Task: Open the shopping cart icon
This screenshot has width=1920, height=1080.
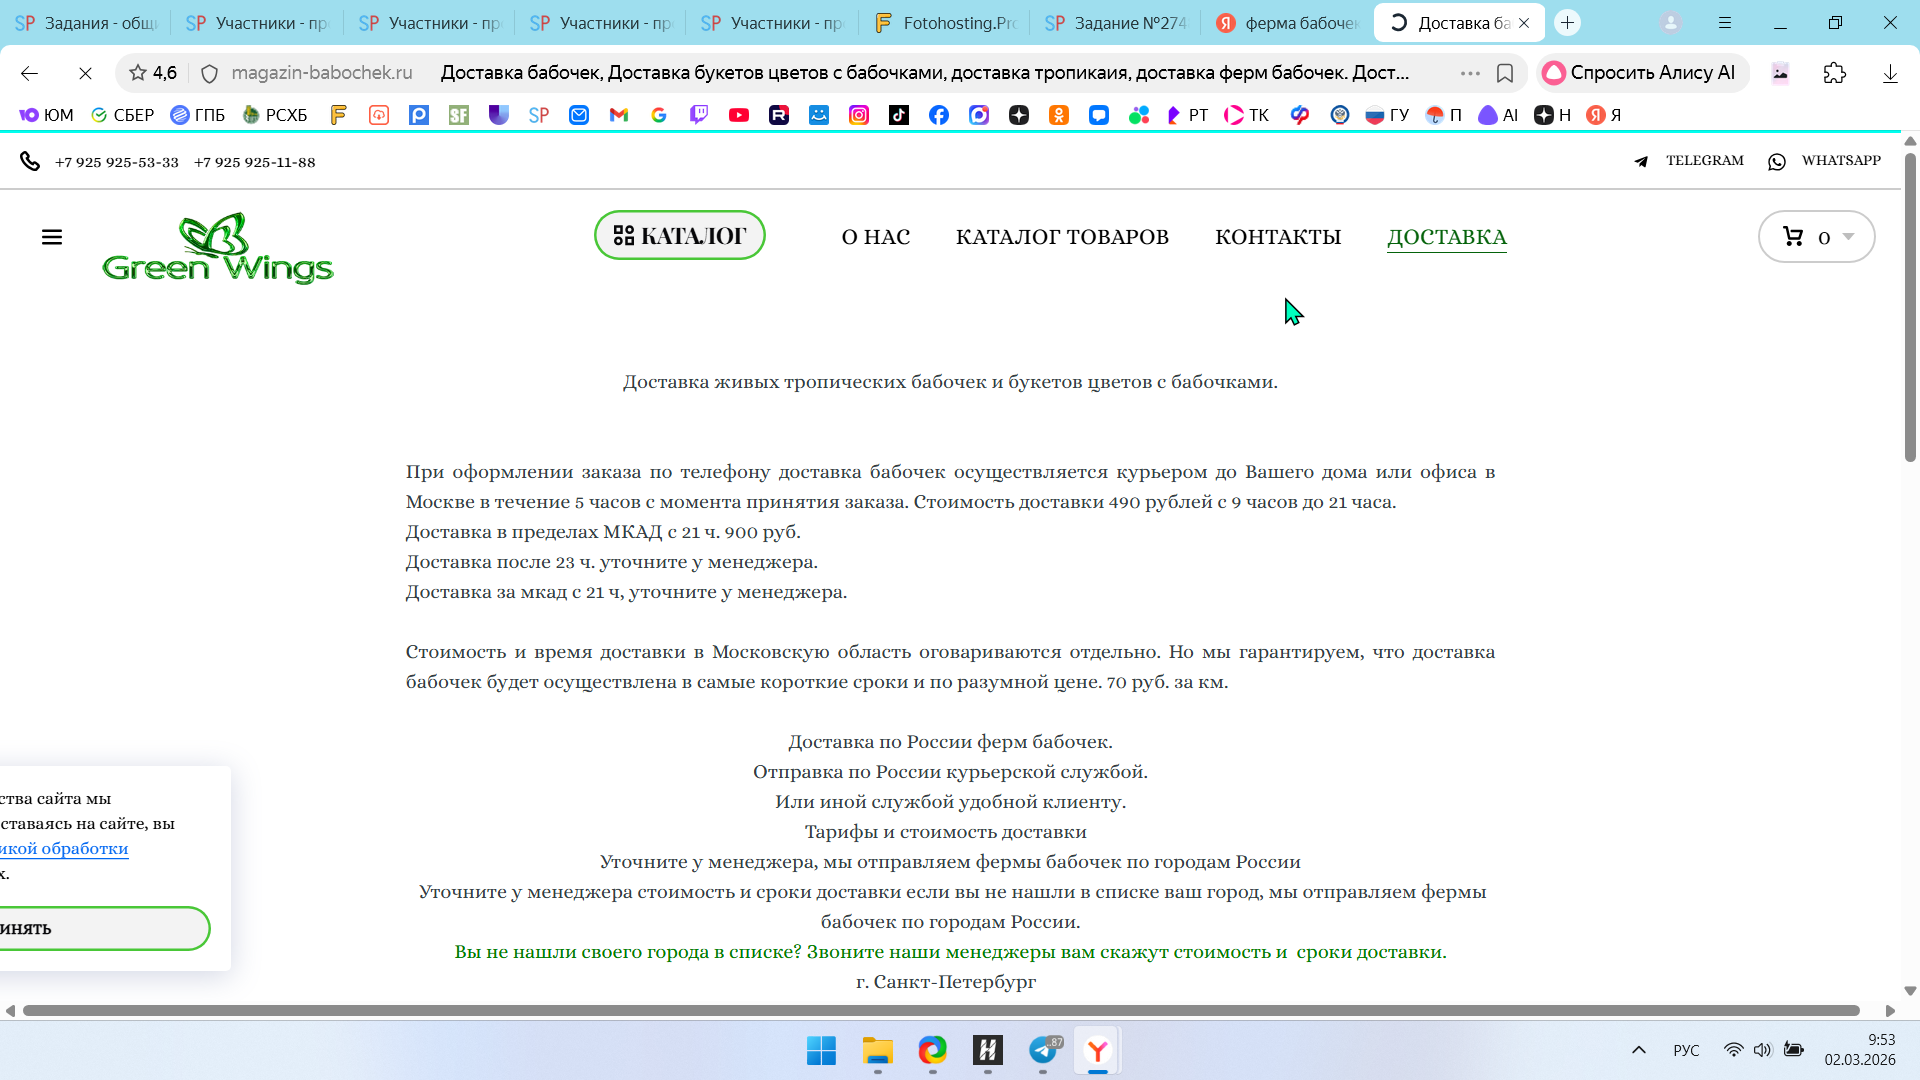Action: 1793,237
